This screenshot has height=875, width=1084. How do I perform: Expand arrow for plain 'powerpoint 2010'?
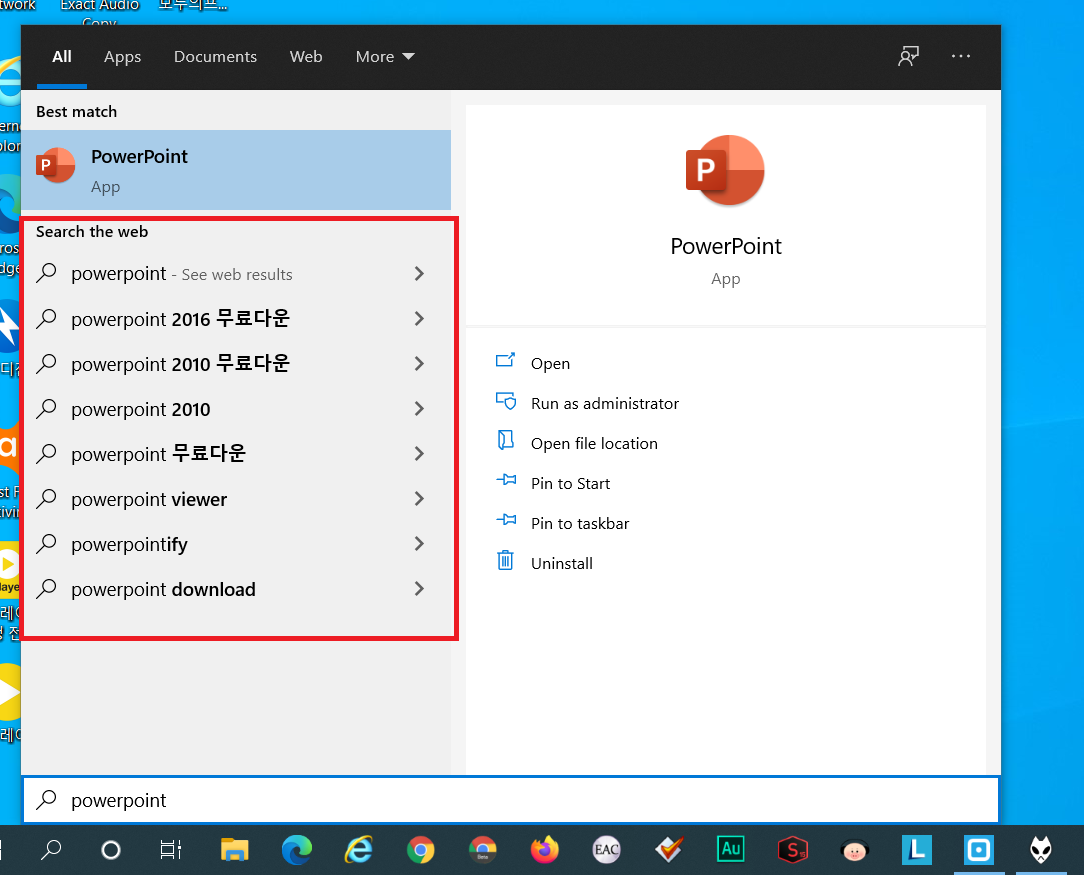tap(419, 408)
